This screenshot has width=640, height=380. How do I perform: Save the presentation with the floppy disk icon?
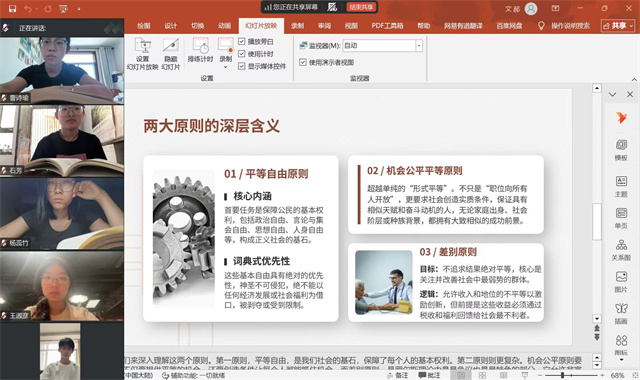(x=12, y=9)
